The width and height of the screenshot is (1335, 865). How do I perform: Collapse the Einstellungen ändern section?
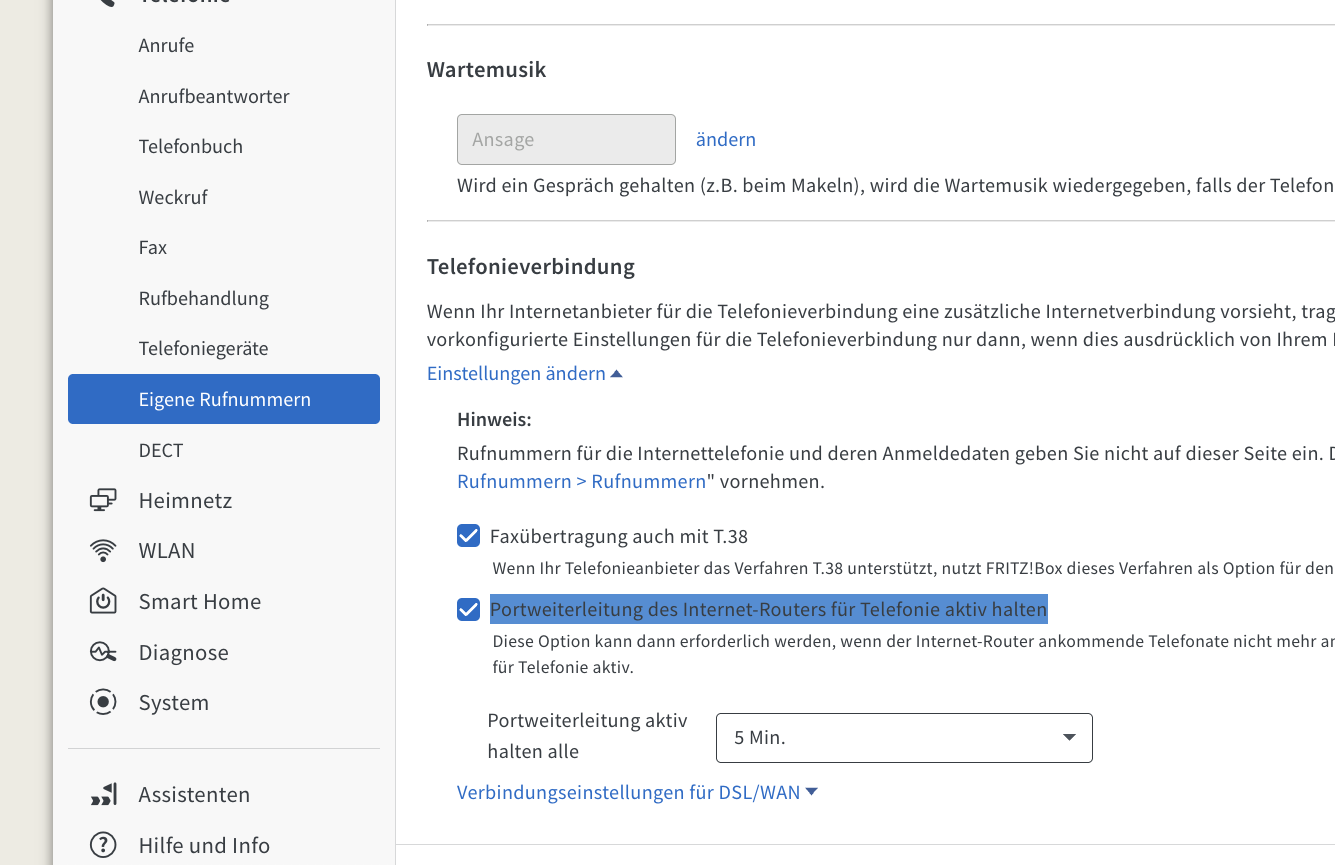tap(525, 374)
